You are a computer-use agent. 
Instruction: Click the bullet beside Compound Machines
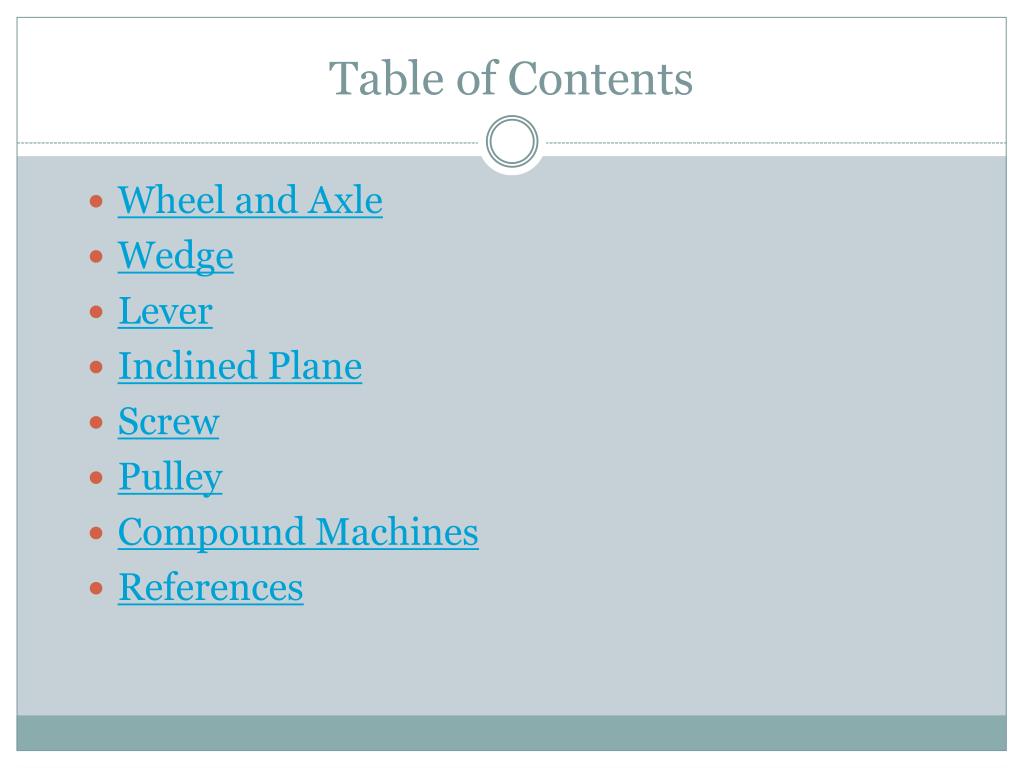[96, 534]
